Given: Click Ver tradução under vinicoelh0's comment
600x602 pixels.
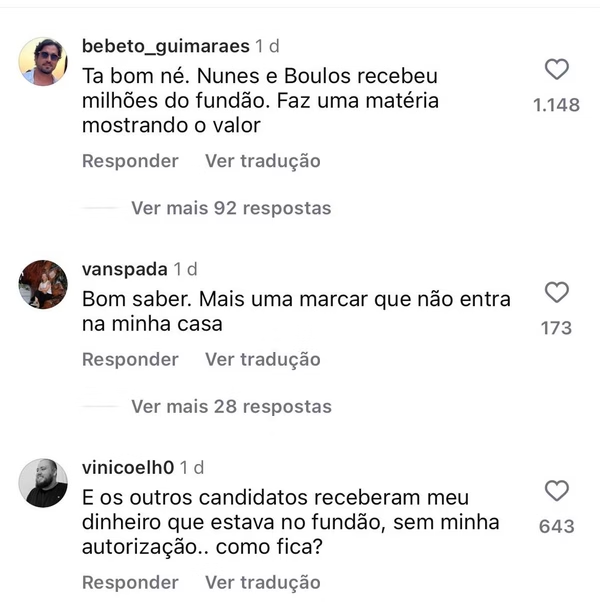Looking at the screenshot, I should tap(263, 582).
